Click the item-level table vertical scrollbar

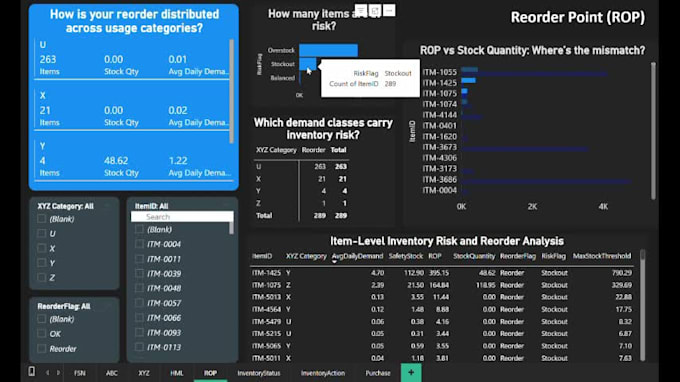coord(642,306)
